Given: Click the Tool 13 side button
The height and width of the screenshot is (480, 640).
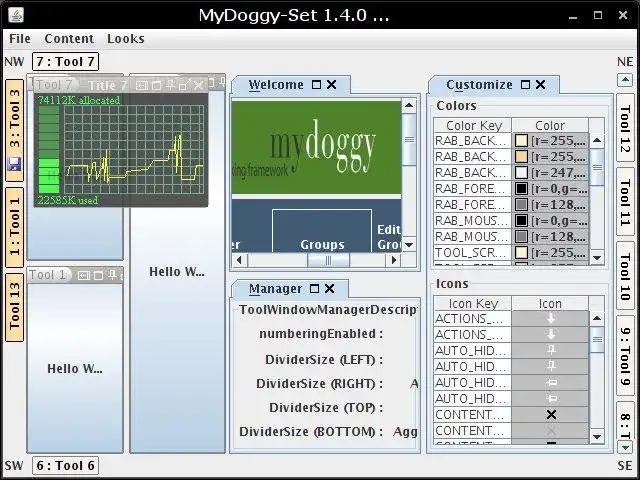Looking at the screenshot, I should (15, 307).
